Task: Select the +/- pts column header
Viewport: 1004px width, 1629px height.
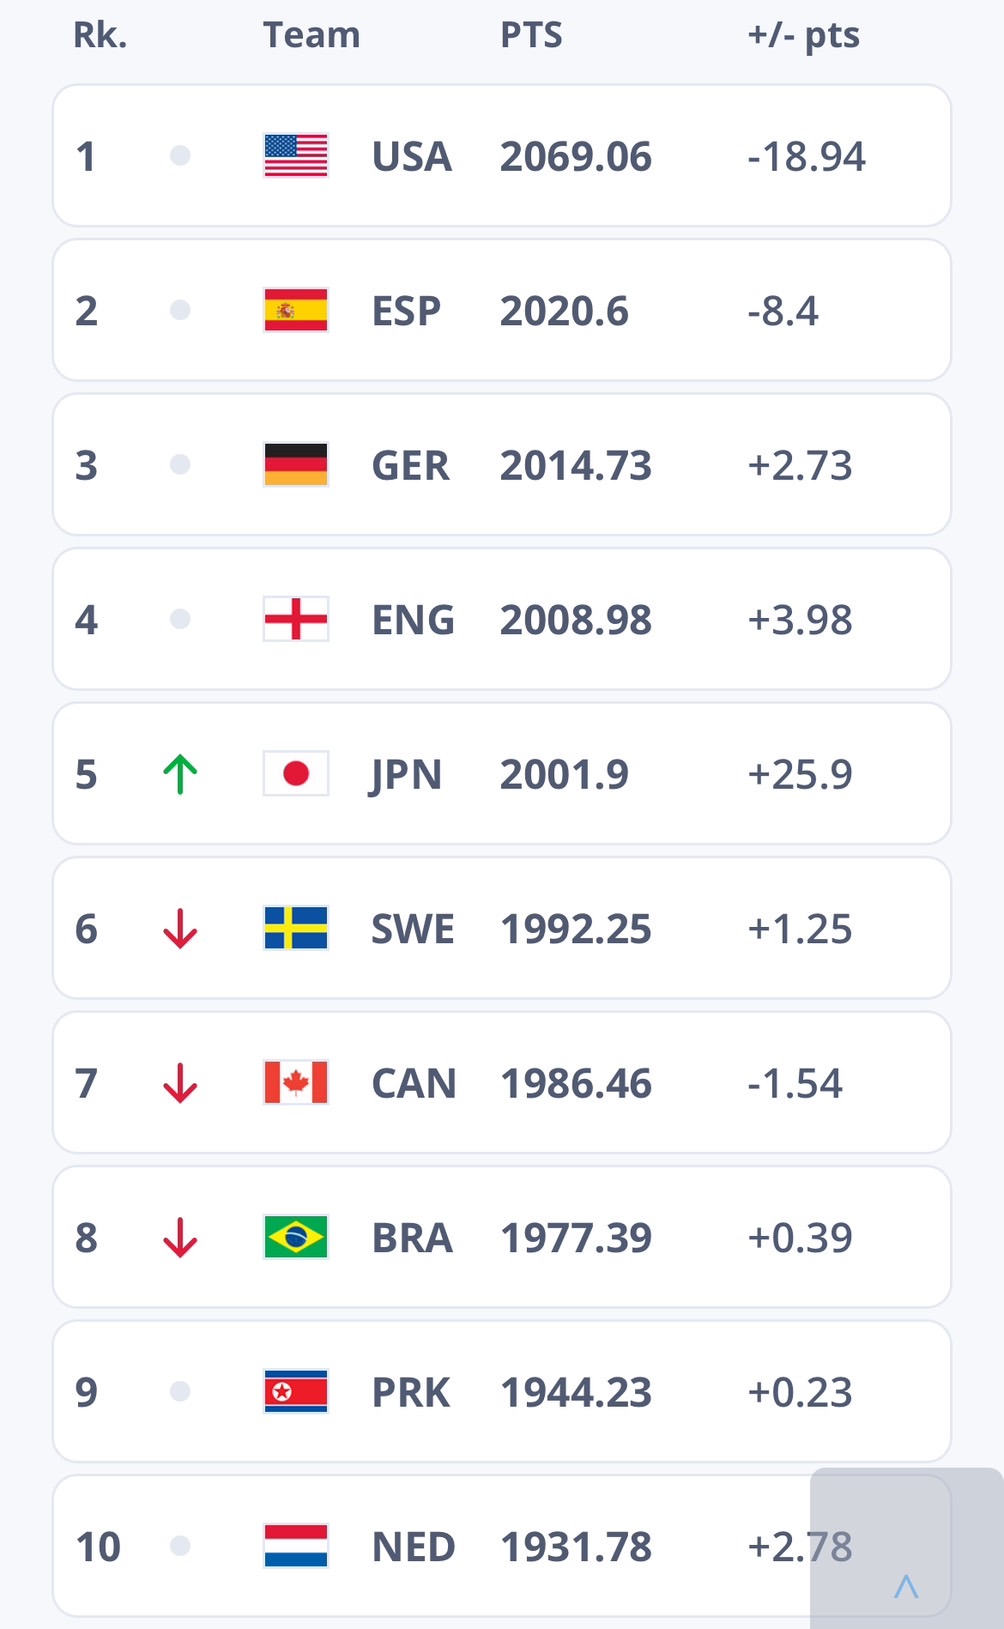Action: 803,35
